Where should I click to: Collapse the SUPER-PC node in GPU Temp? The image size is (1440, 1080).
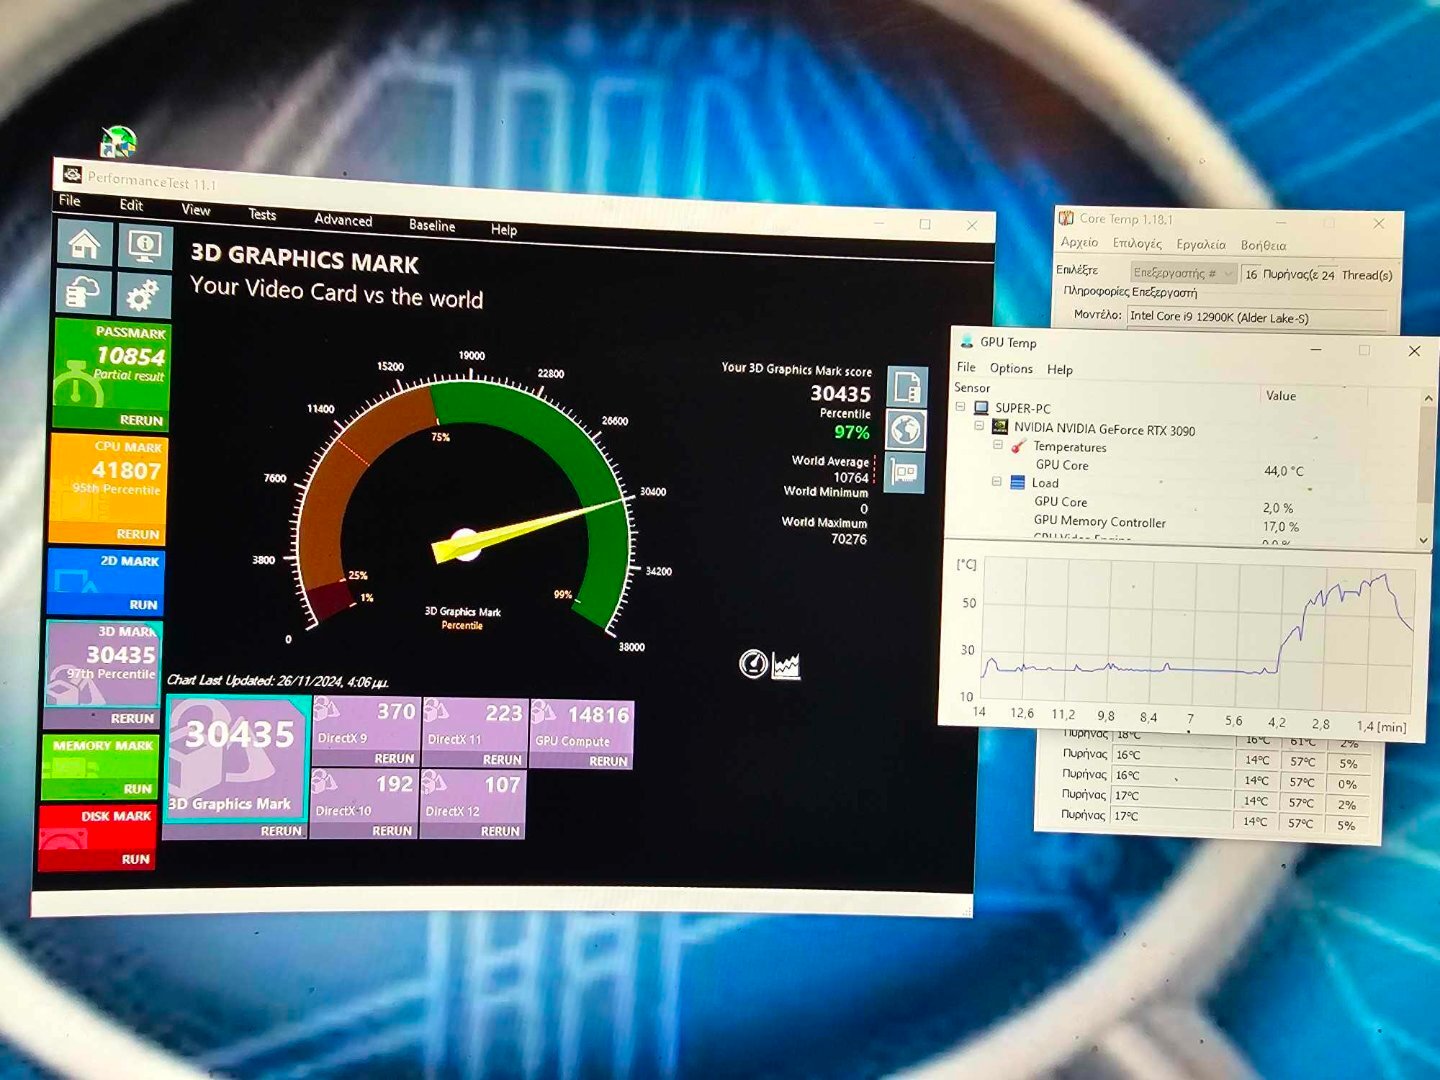(961, 407)
